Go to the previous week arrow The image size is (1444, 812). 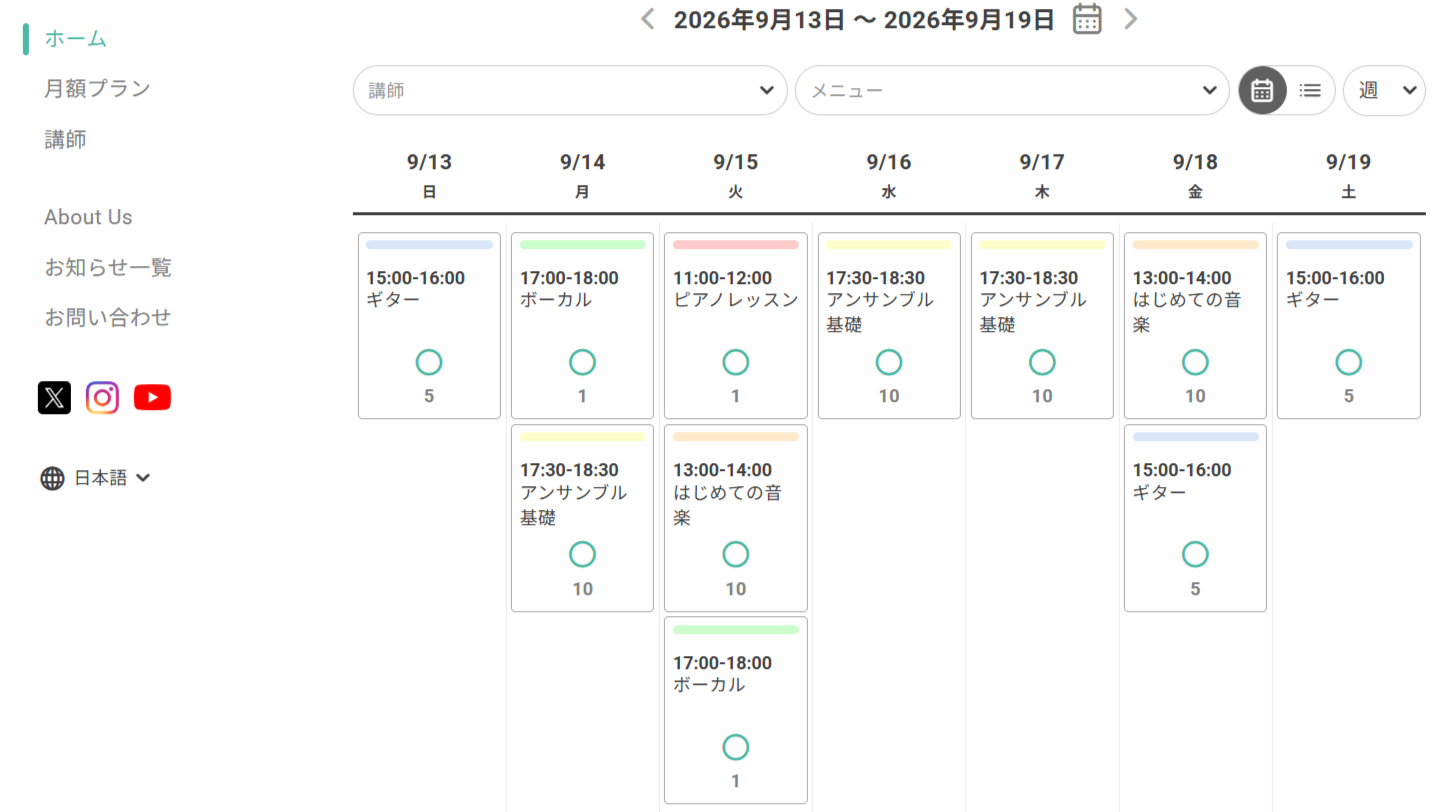click(648, 19)
